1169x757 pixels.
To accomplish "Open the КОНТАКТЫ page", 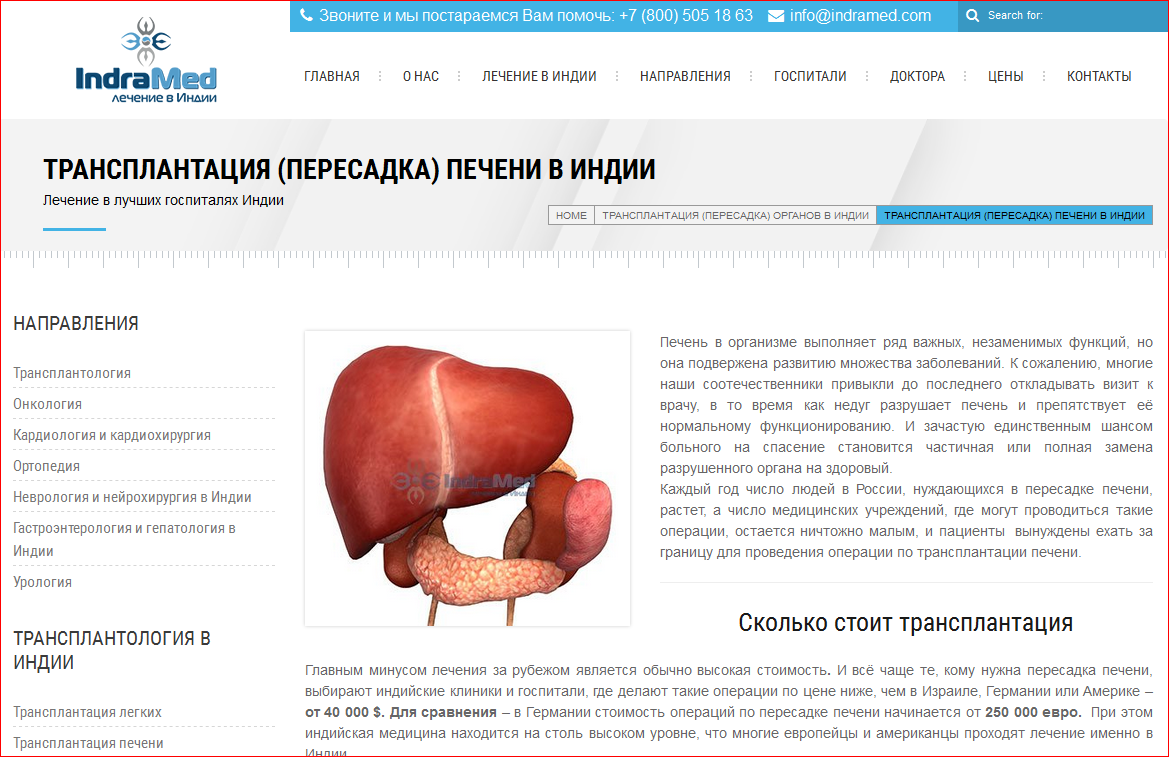I will (1099, 76).
